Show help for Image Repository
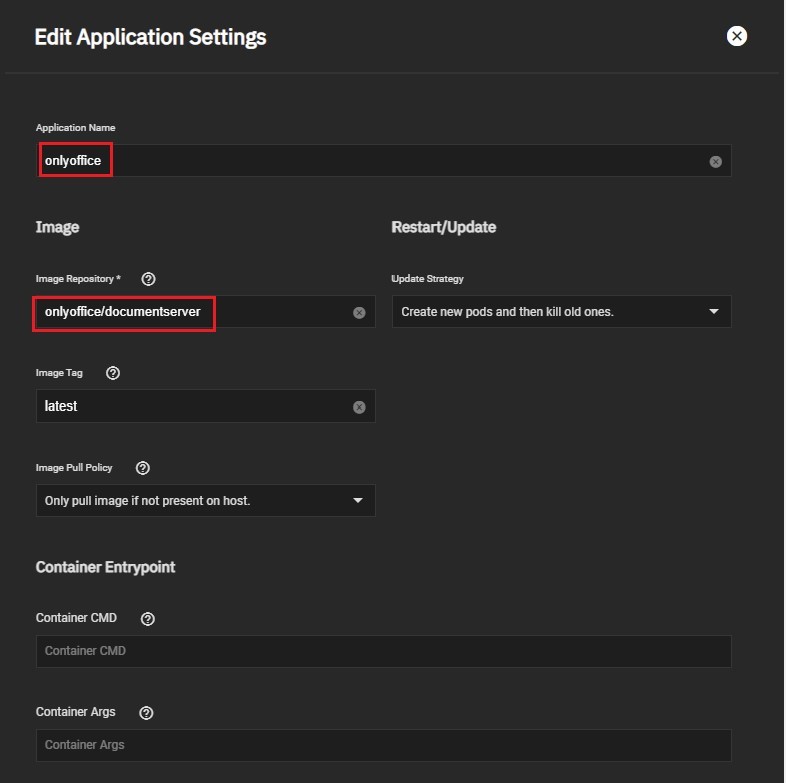This screenshot has width=786, height=783. (x=148, y=279)
